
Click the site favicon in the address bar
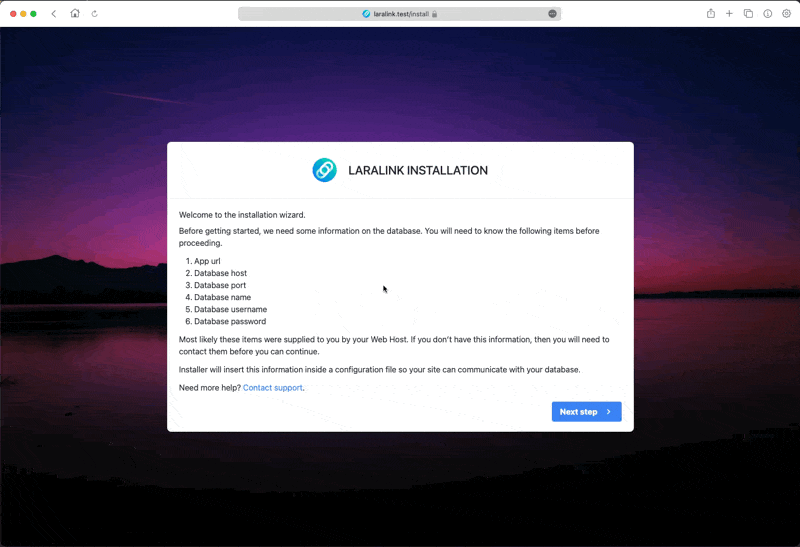366,14
